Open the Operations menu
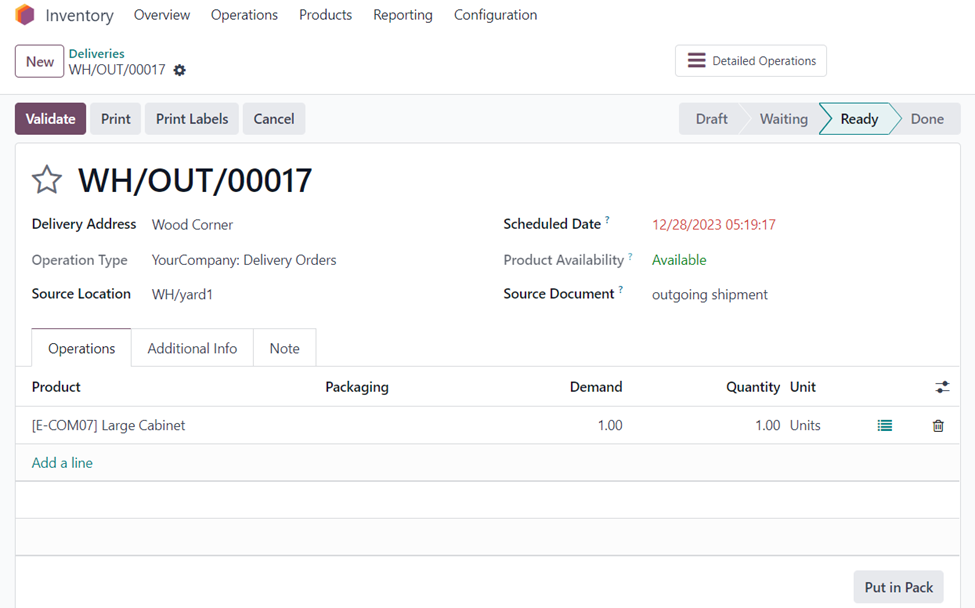 [x=244, y=15]
